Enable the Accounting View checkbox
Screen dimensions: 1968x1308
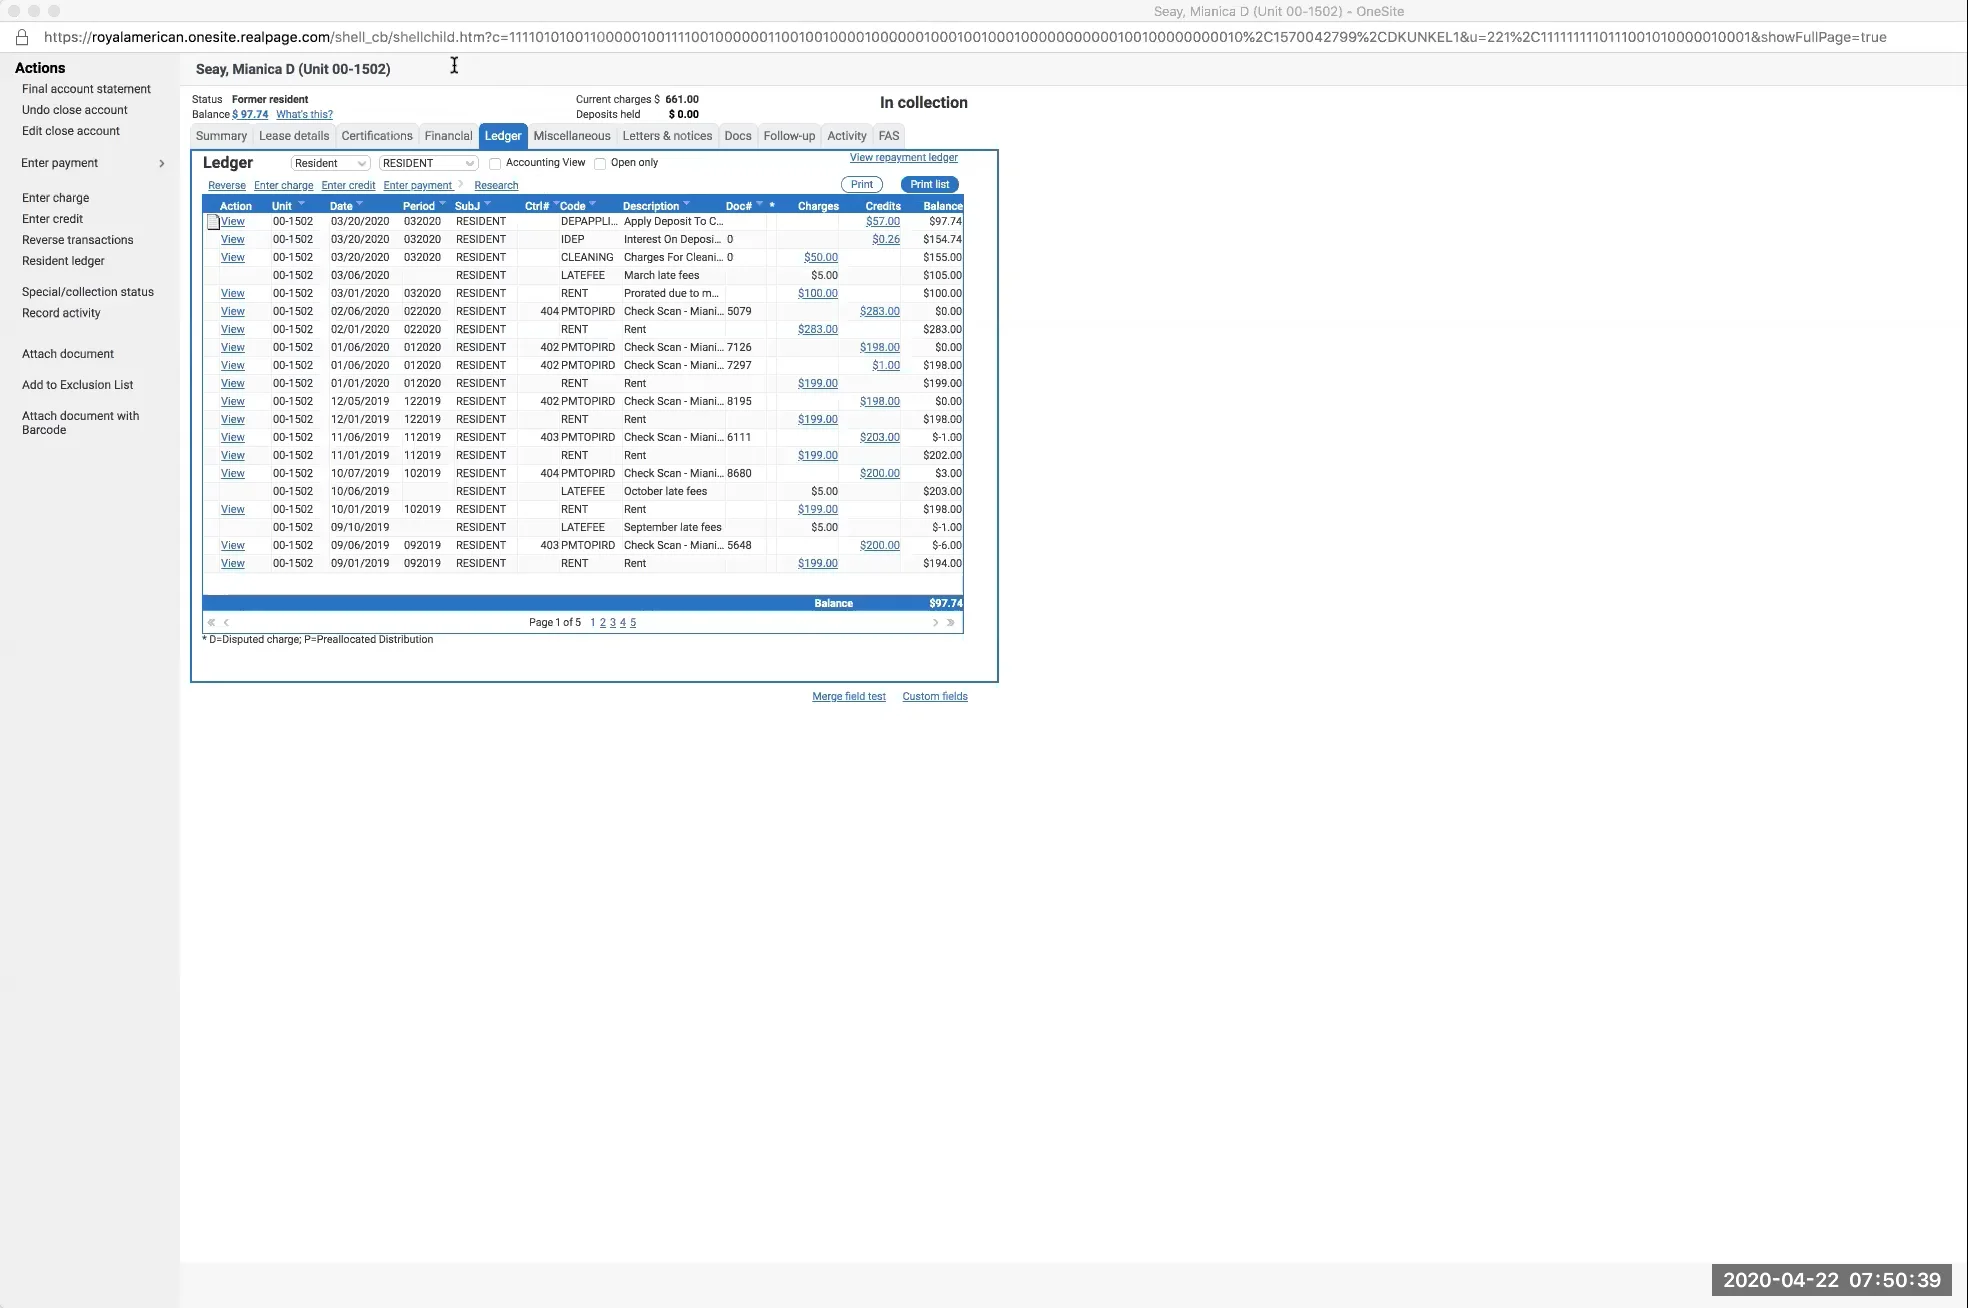coord(497,162)
